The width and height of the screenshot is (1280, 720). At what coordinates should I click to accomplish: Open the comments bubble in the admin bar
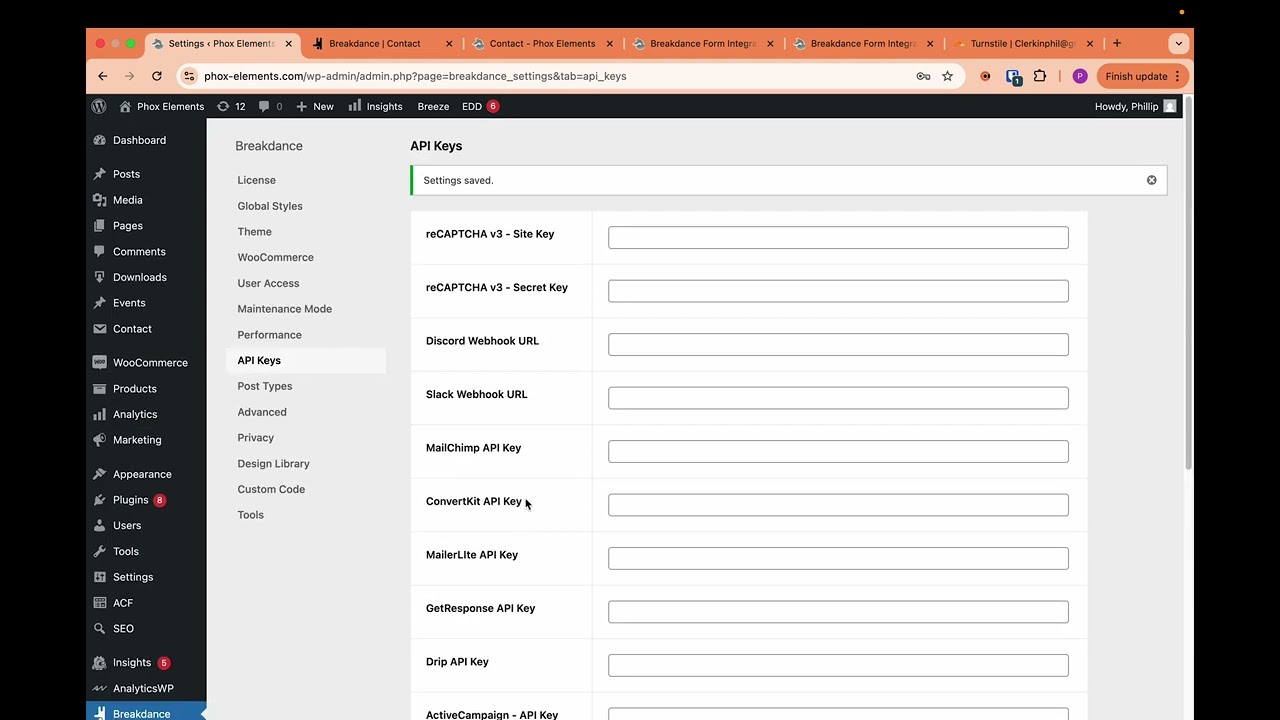click(x=270, y=106)
